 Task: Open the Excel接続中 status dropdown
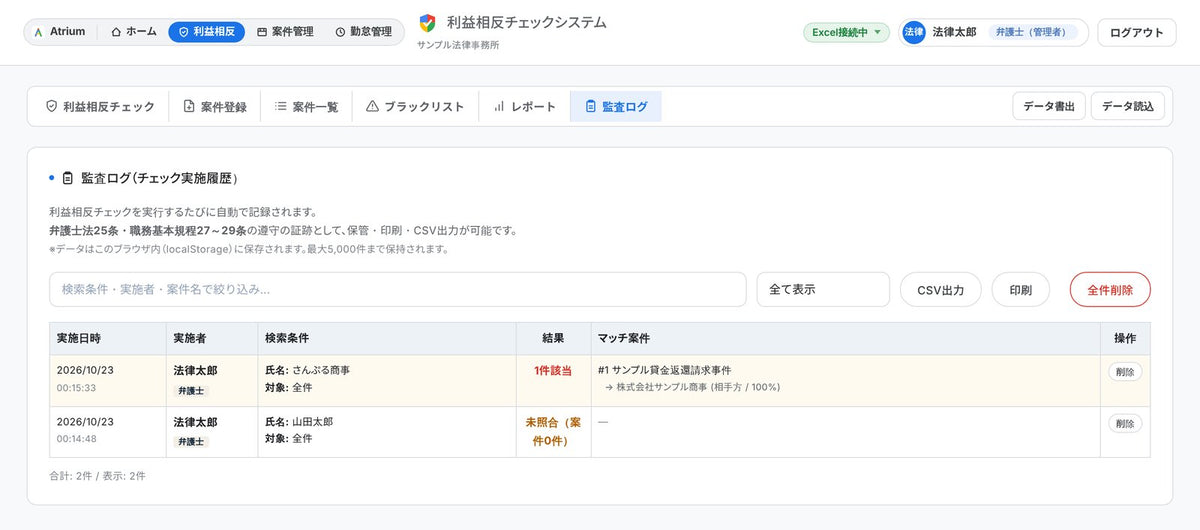pos(846,32)
